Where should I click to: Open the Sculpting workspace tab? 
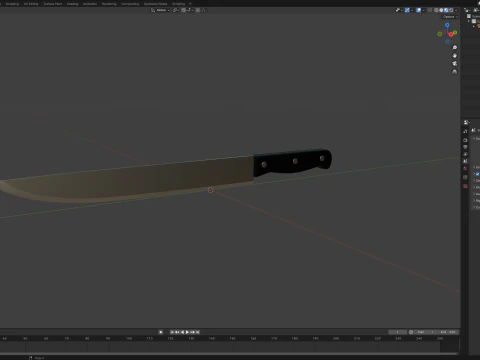tap(12, 4)
